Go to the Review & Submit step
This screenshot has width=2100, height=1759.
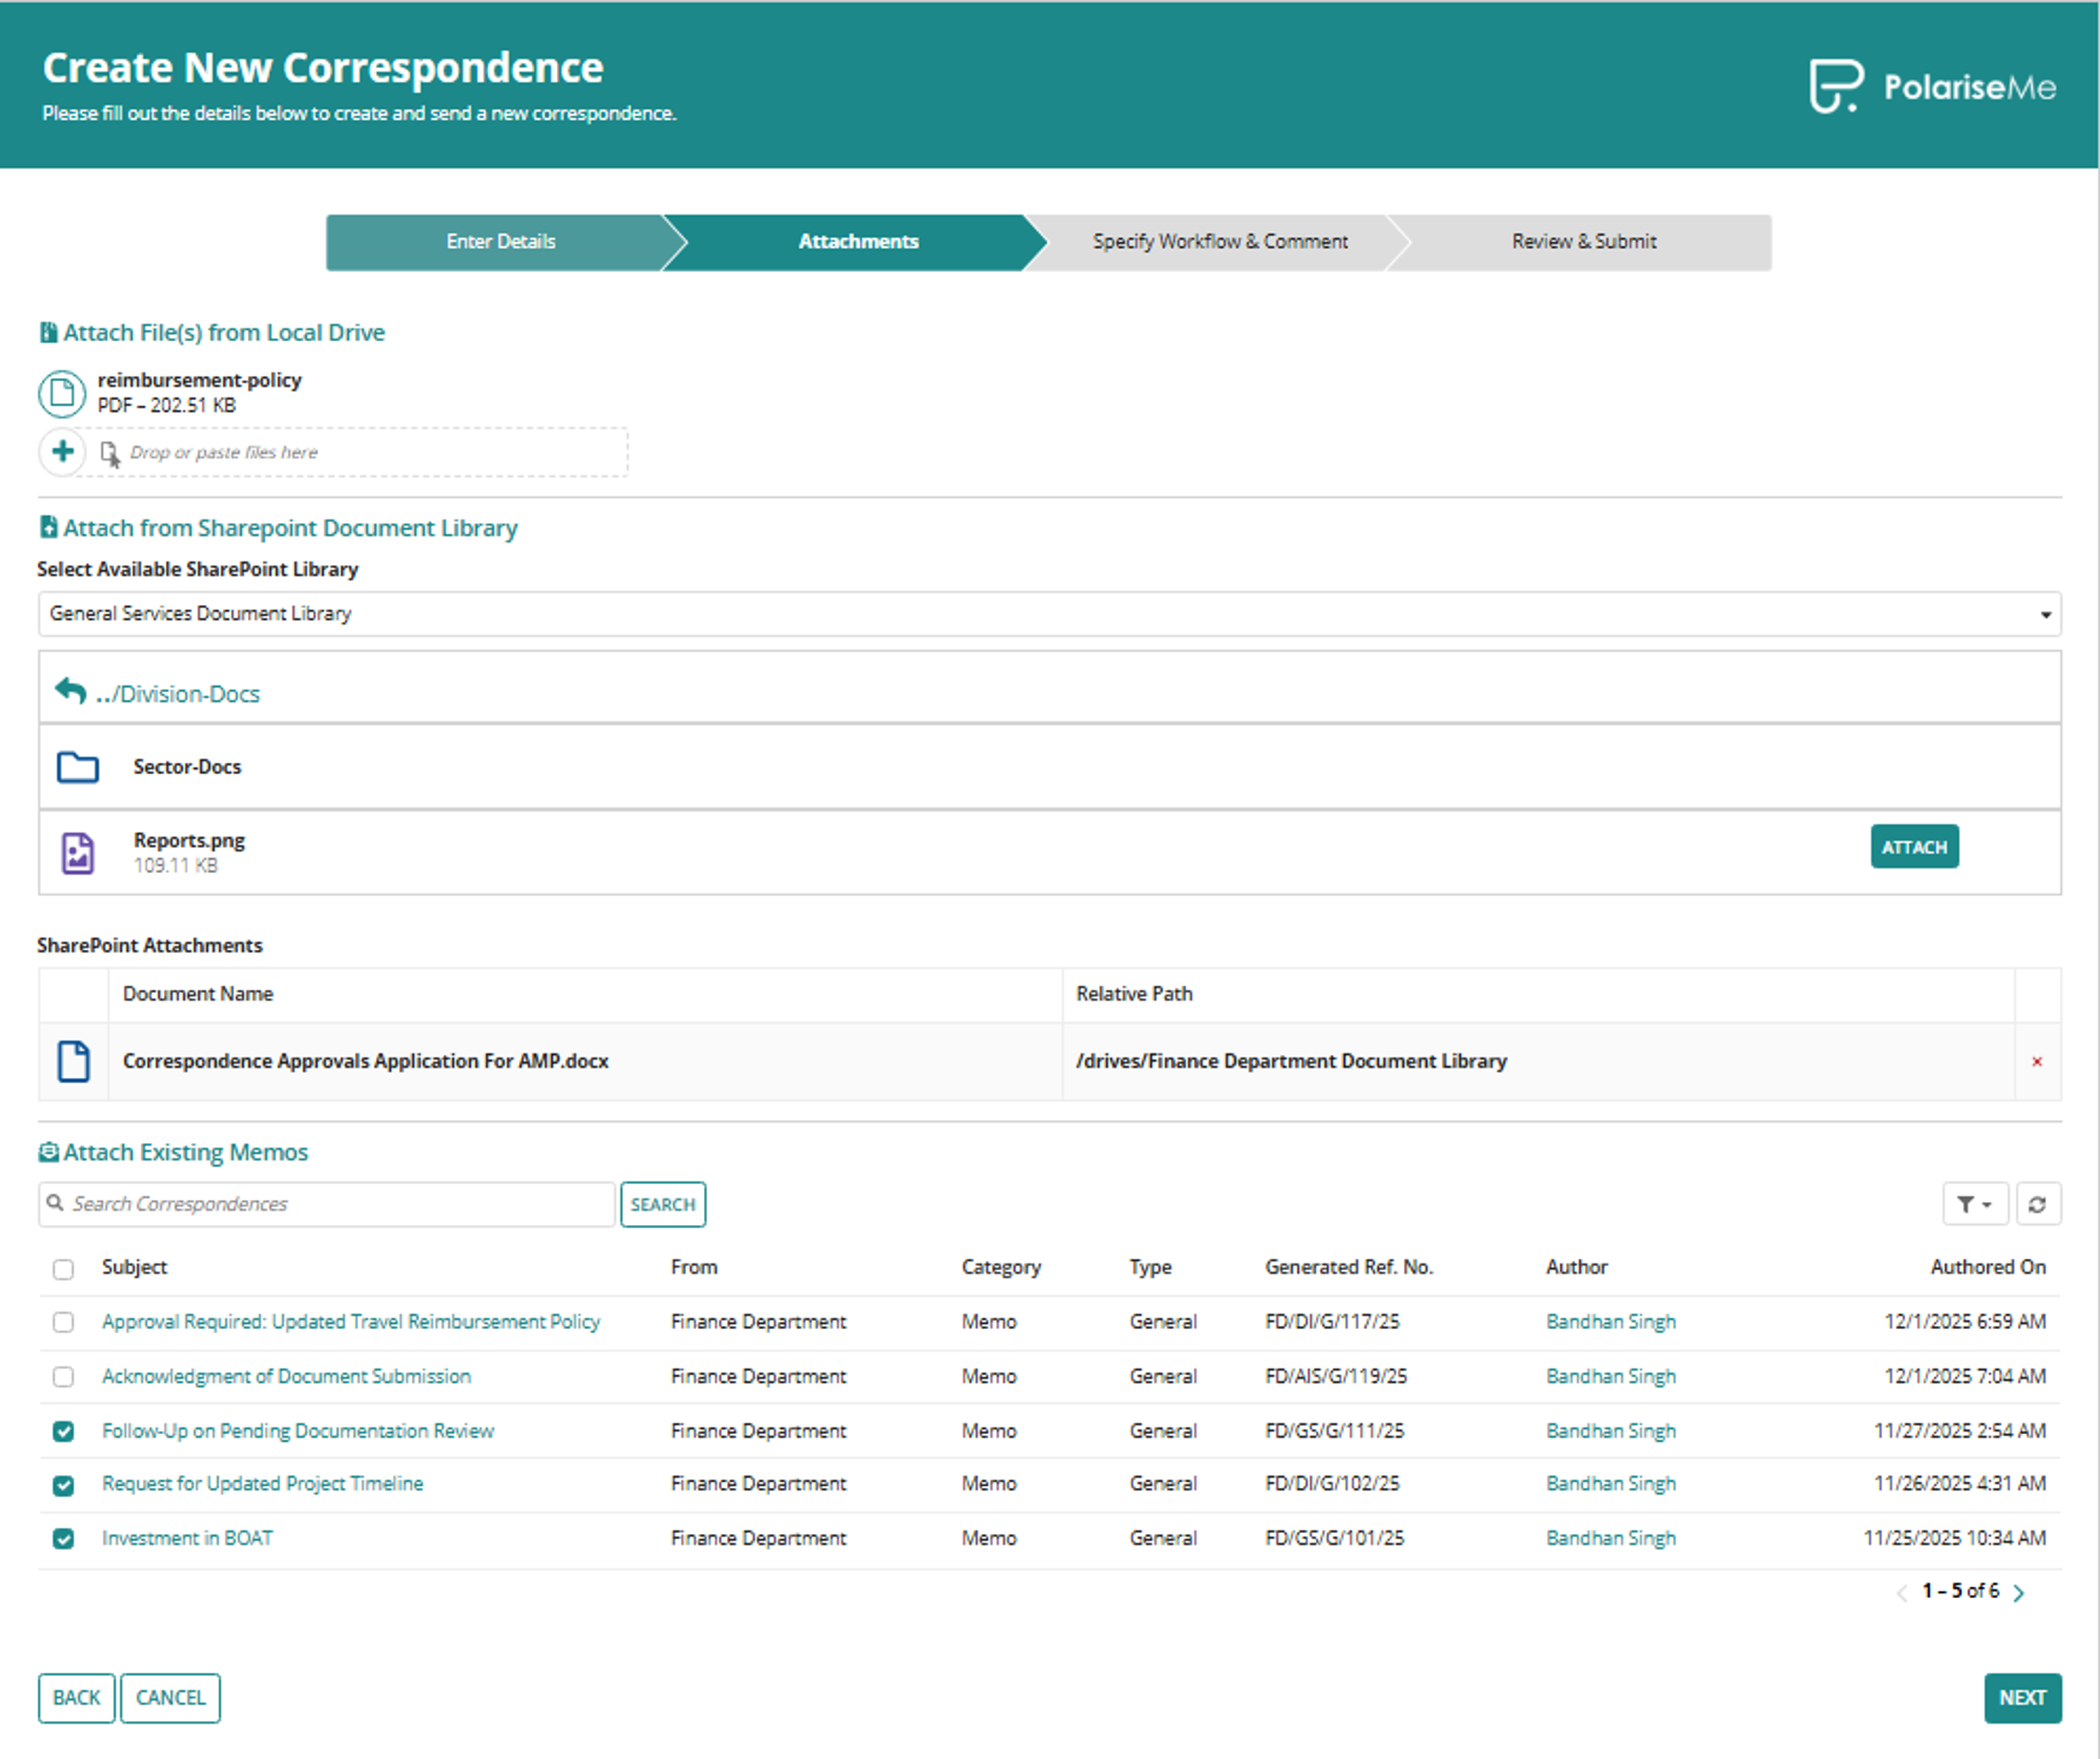click(1583, 242)
